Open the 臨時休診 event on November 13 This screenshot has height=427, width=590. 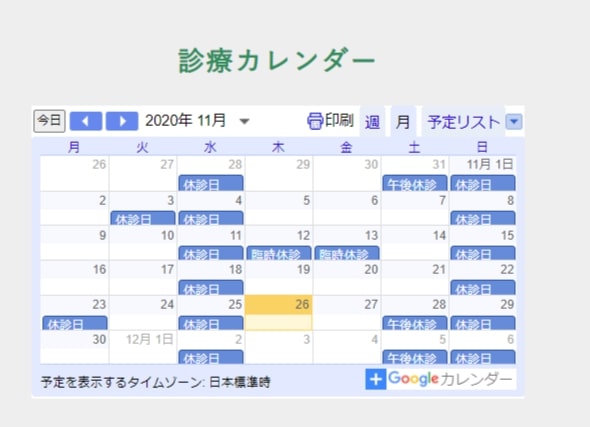(x=347, y=253)
